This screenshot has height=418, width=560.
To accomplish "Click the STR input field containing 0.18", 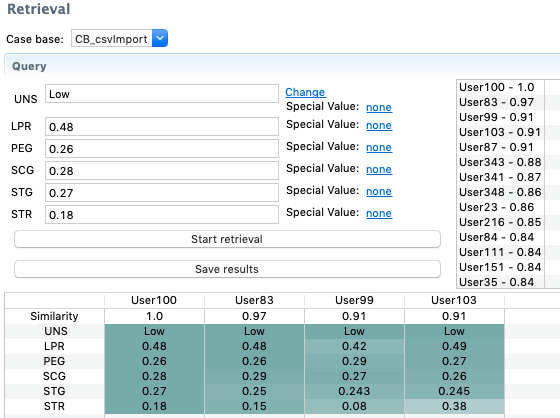I will (162, 214).
